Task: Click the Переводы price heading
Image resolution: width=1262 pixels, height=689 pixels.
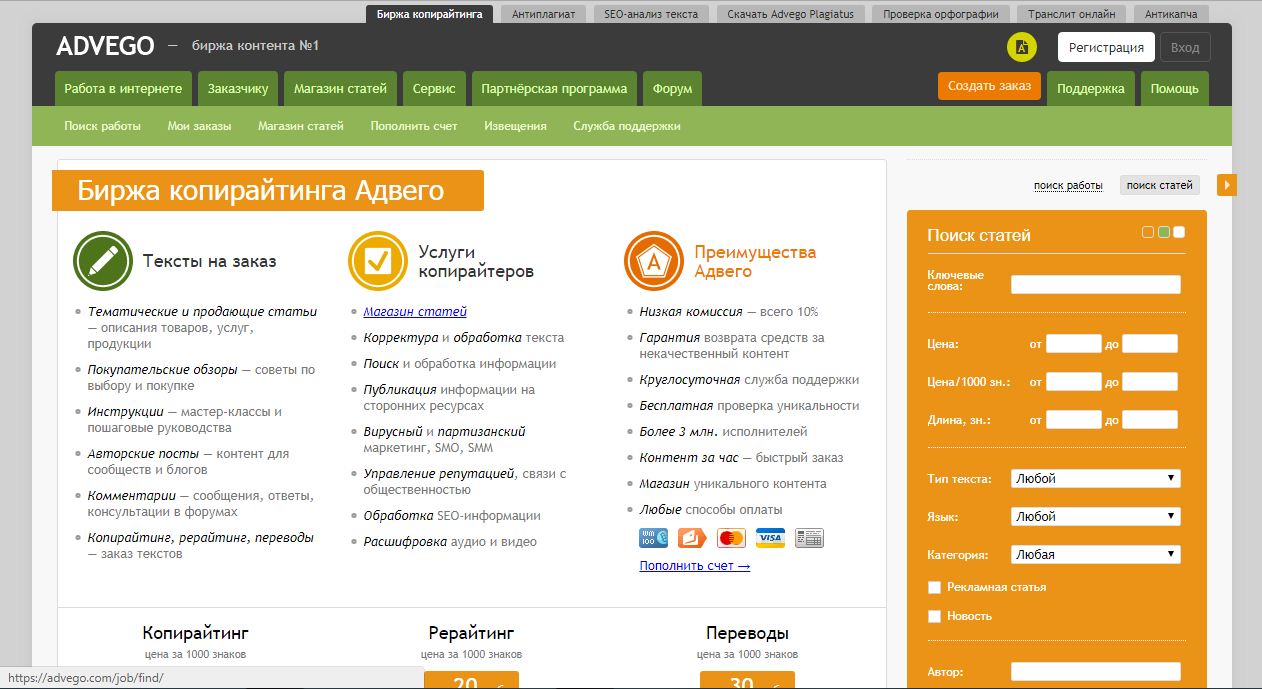Action: [x=747, y=633]
